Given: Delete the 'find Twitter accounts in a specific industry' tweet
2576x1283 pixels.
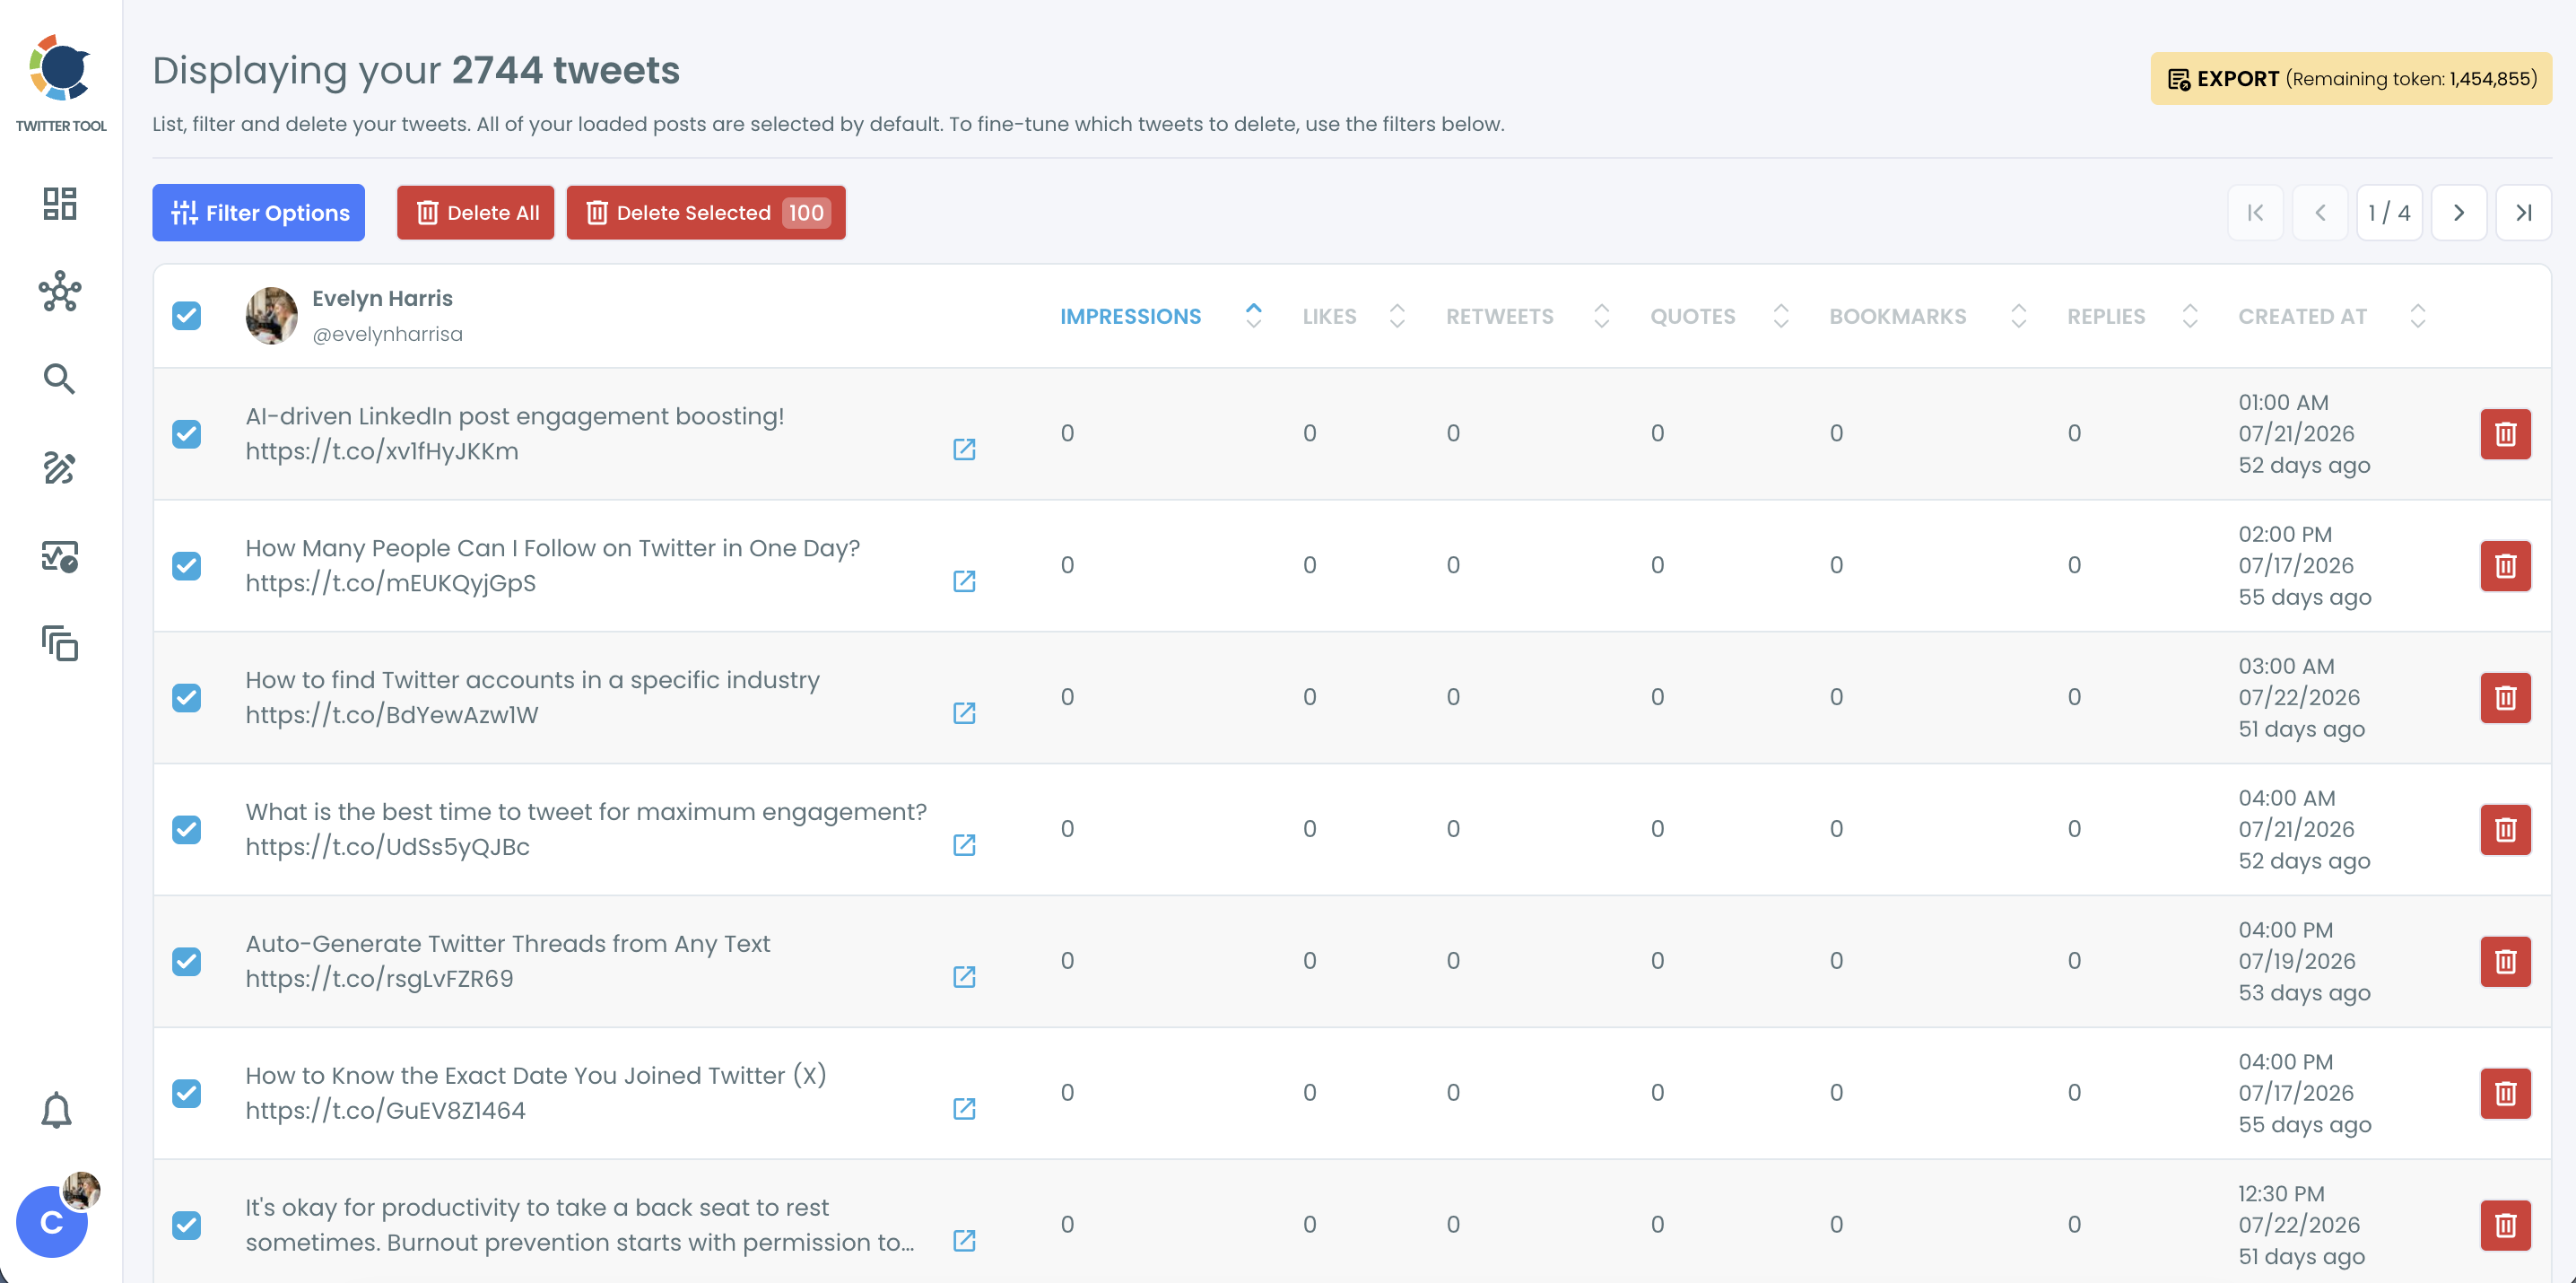Looking at the screenshot, I should click(2505, 698).
